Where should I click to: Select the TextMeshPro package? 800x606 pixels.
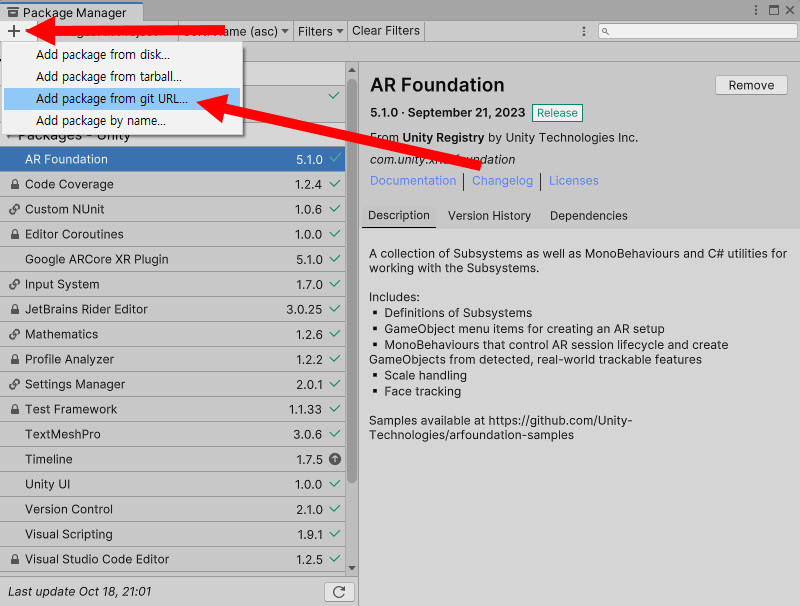point(172,434)
